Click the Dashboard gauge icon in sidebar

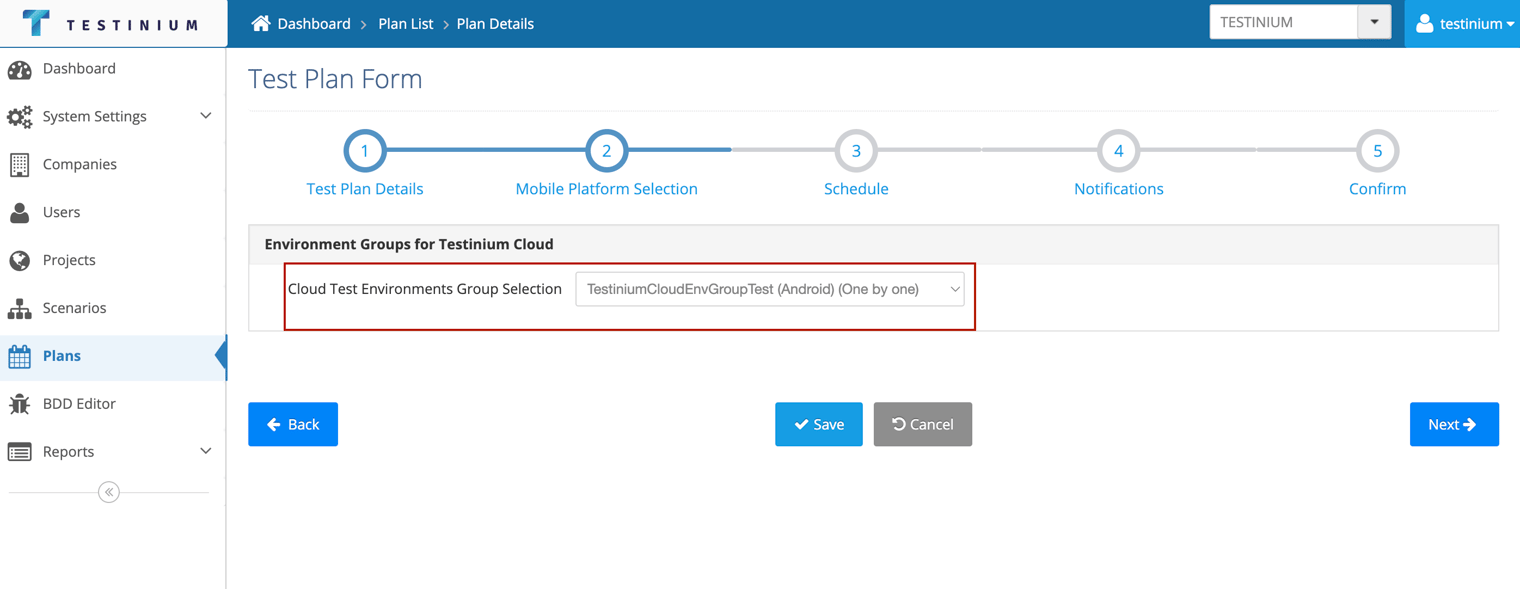19,69
